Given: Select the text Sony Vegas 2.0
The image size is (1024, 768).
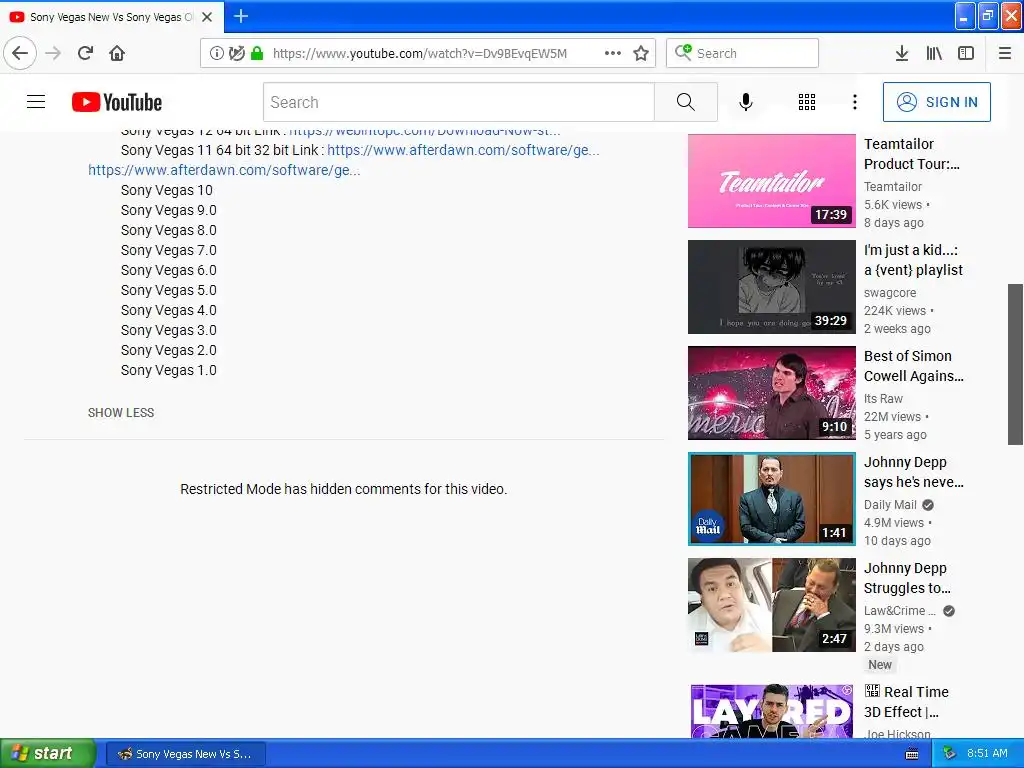Looking at the screenshot, I should click(x=168, y=350).
